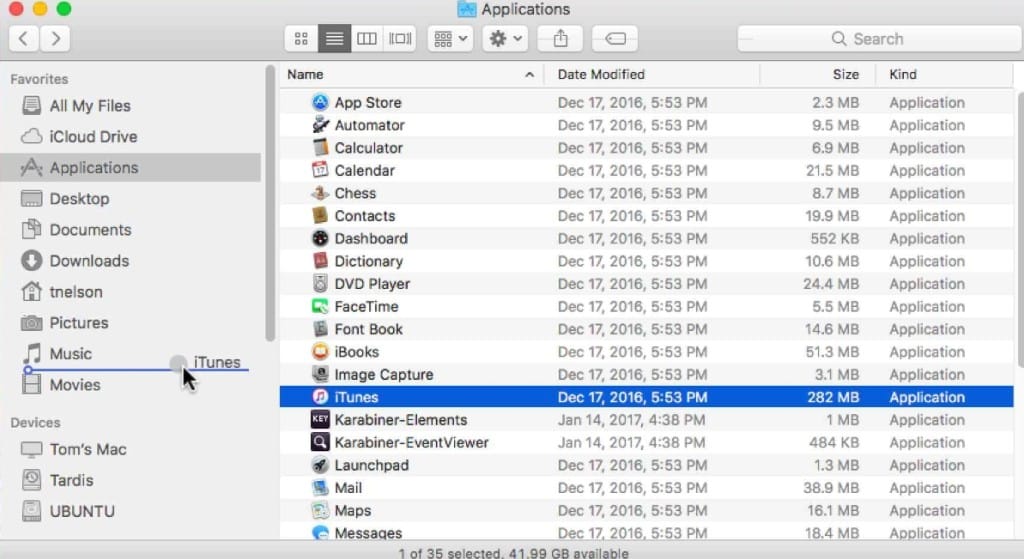
Task: Click the 282 MB size cell
Action: (833, 397)
